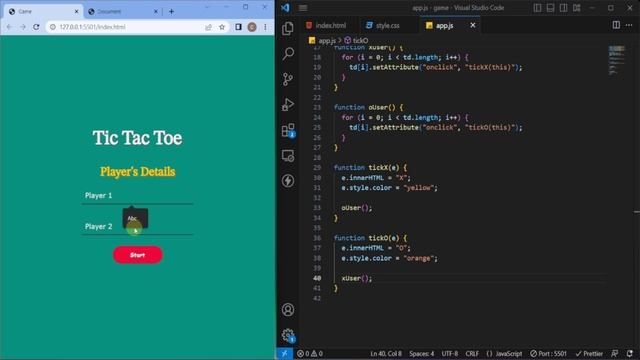Click the Port: 5501 Live Server item

[x=548, y=353]
